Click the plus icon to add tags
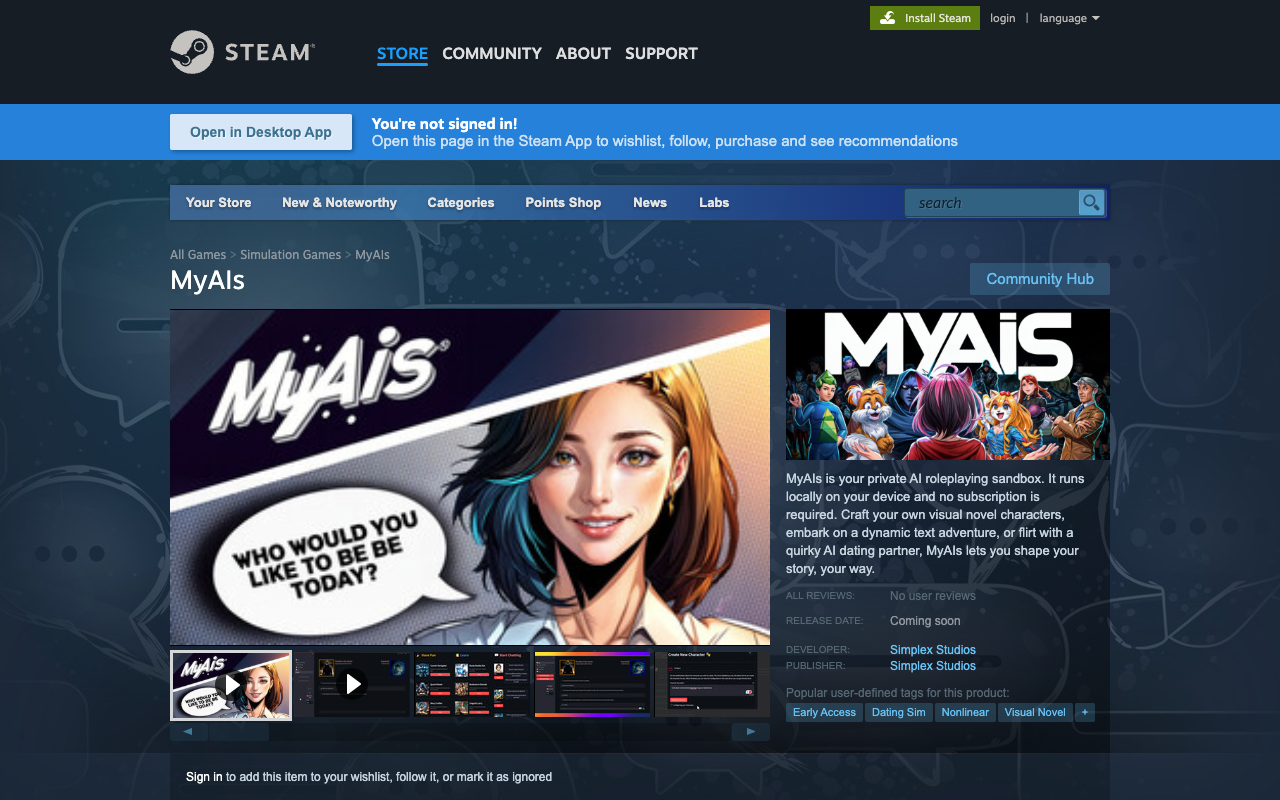Image resolution: width=1280 pixels, height=800 pixels. [x=1085, y=712]
